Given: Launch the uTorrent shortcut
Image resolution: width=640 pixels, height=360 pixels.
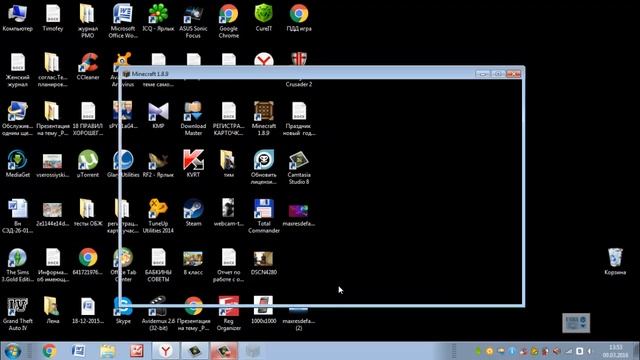Looking at the screenshot, I should tap(88, 164).
